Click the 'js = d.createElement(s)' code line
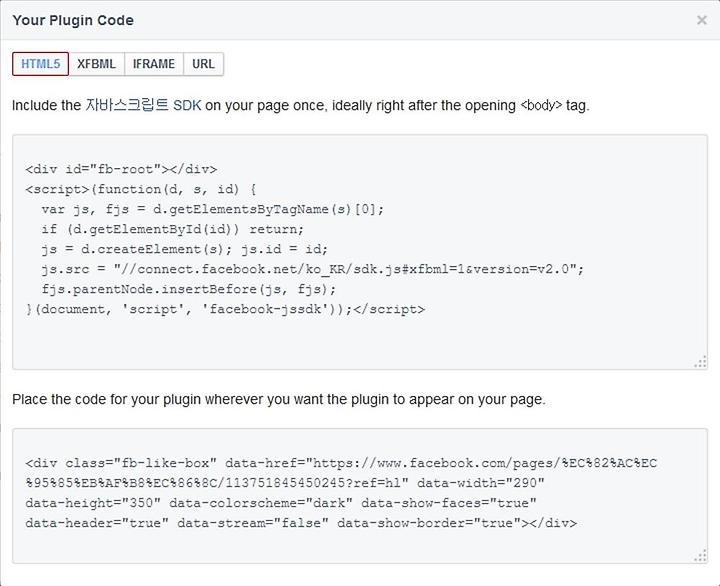This screenshot has width=720, height=586. (x=185, y=249)
